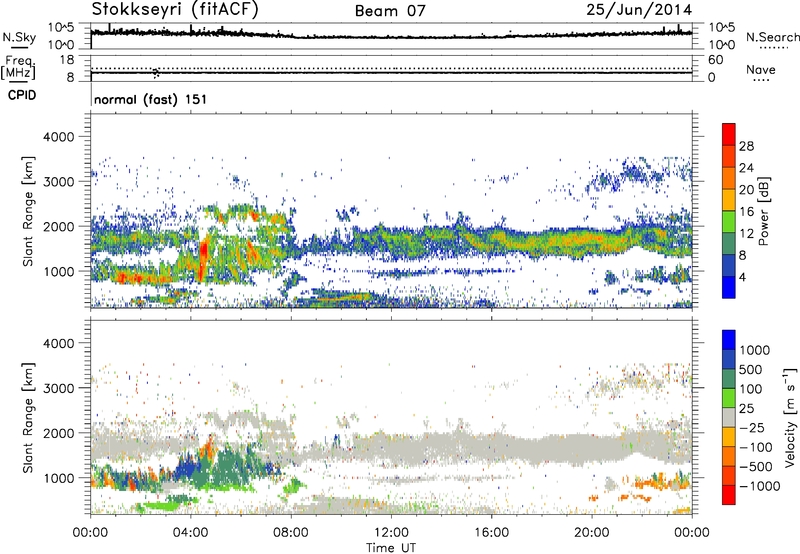The height and width of the screenshot is (554, 800).
Task: Click the red segment below −1000 on Velocity colorbar
Action: [729, 495]
